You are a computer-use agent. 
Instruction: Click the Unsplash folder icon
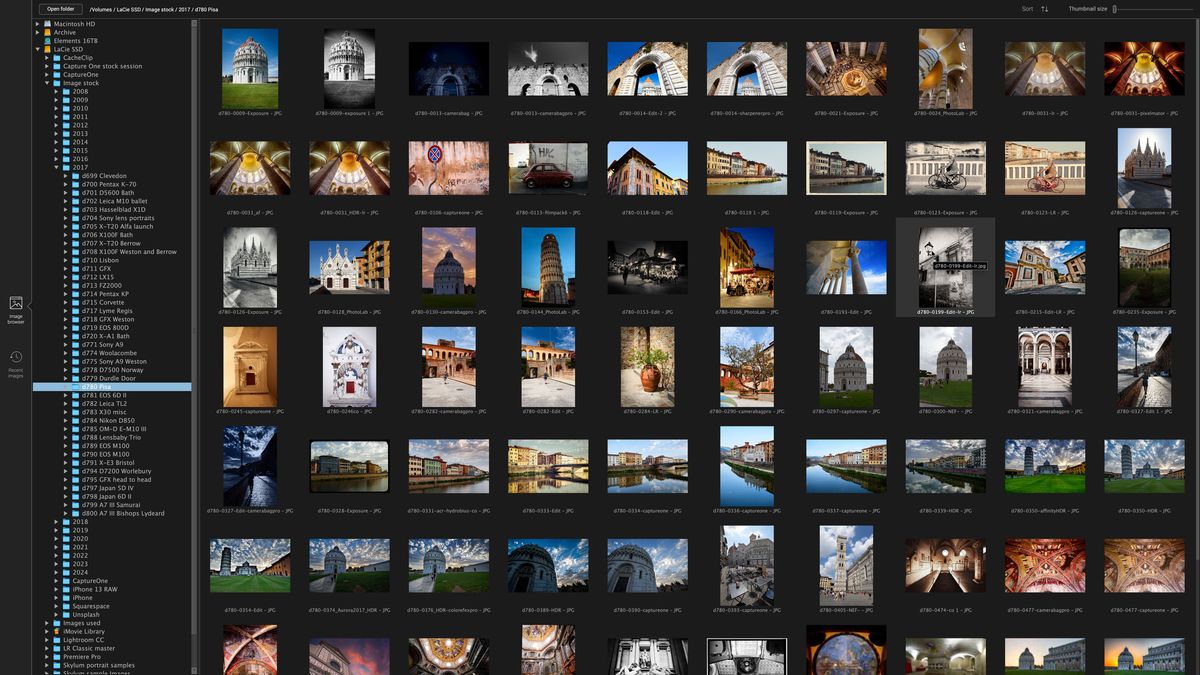[x=67, y=615]
